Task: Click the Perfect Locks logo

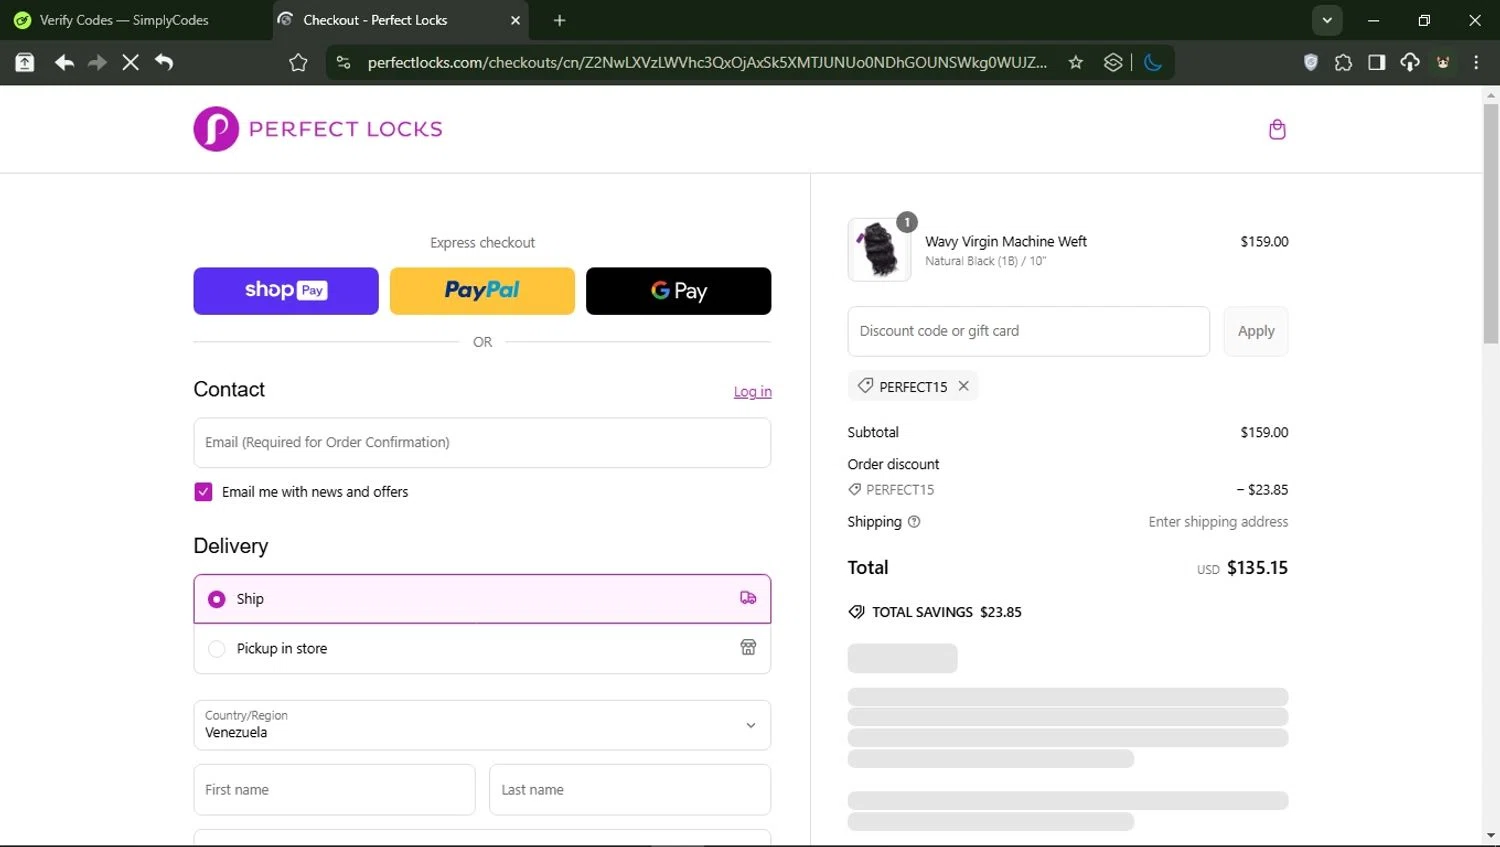Action: coord(318,129)
